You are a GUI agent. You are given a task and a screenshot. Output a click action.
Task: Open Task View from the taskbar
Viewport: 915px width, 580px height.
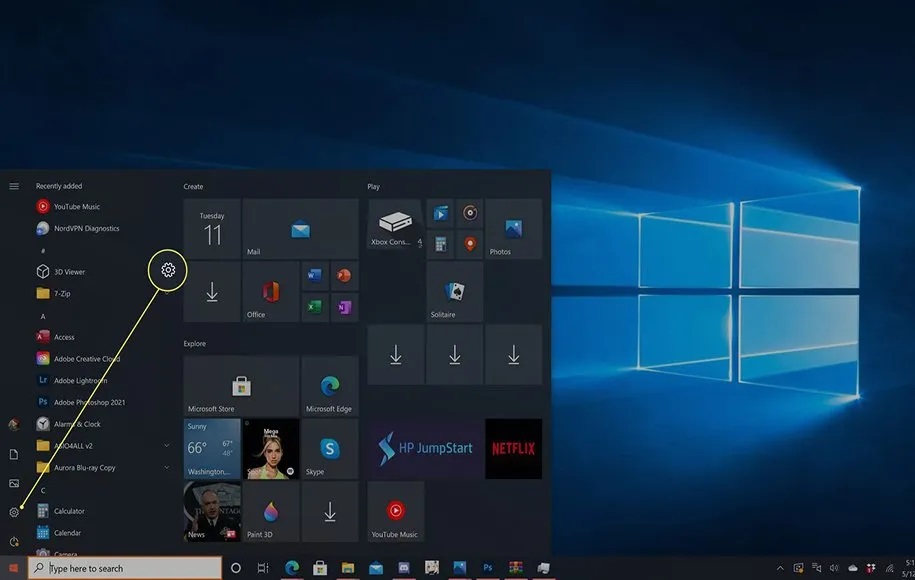tap(263, 568)
